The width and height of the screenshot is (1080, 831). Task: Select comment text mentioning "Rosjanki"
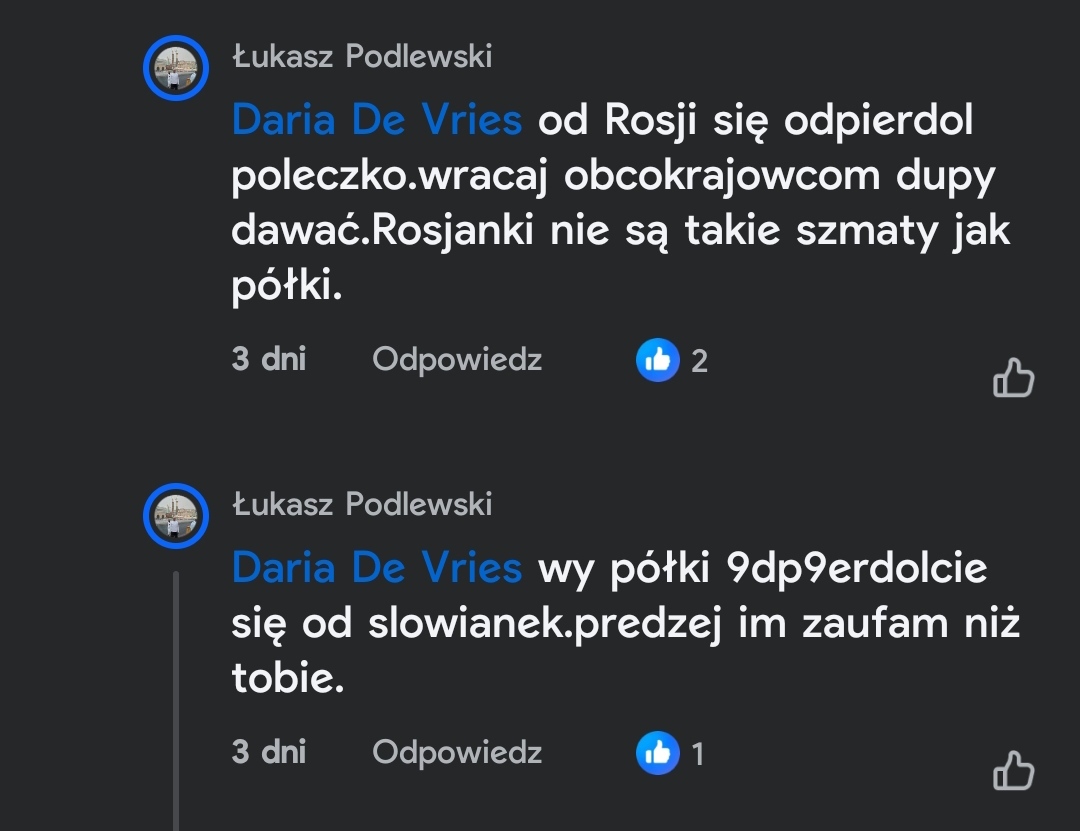620,232
